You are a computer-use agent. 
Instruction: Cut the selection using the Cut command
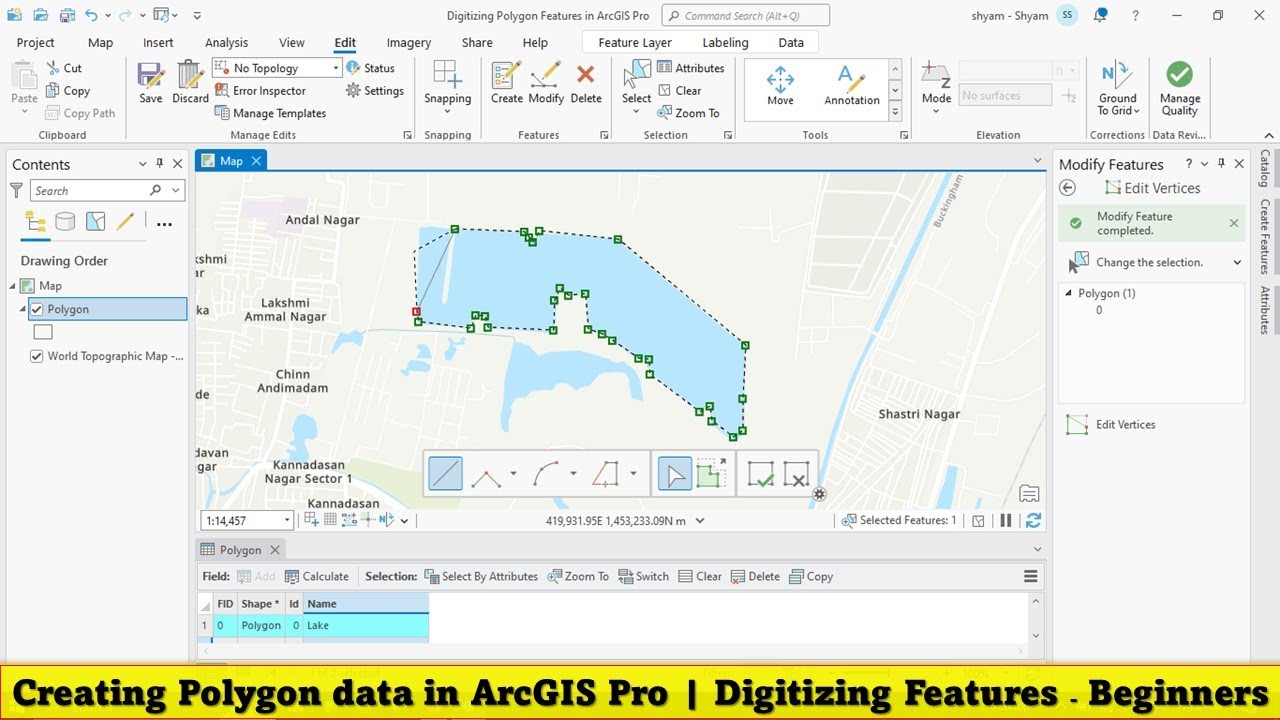pos(65,68)
